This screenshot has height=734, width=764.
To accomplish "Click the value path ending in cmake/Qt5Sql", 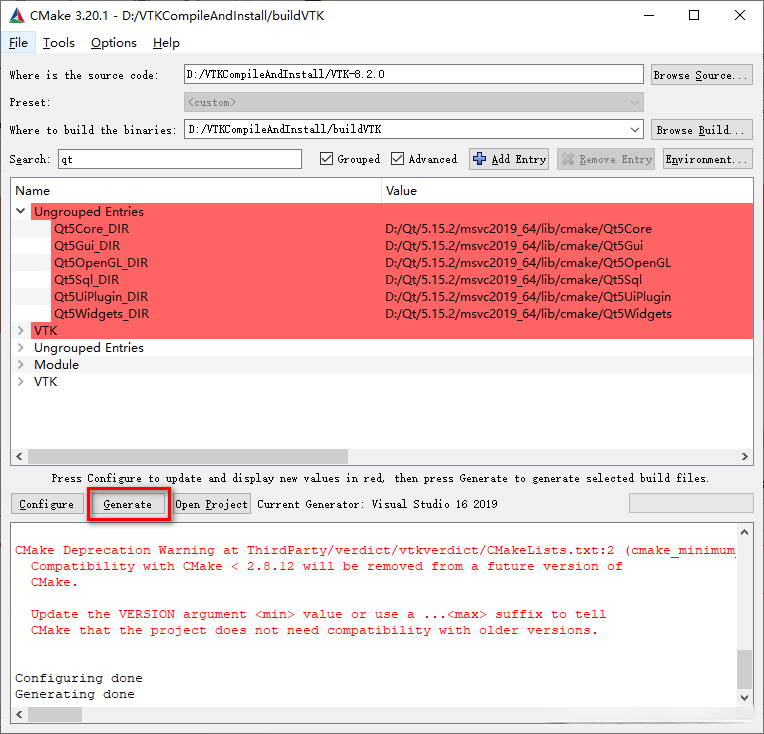I will click(514, 280).
